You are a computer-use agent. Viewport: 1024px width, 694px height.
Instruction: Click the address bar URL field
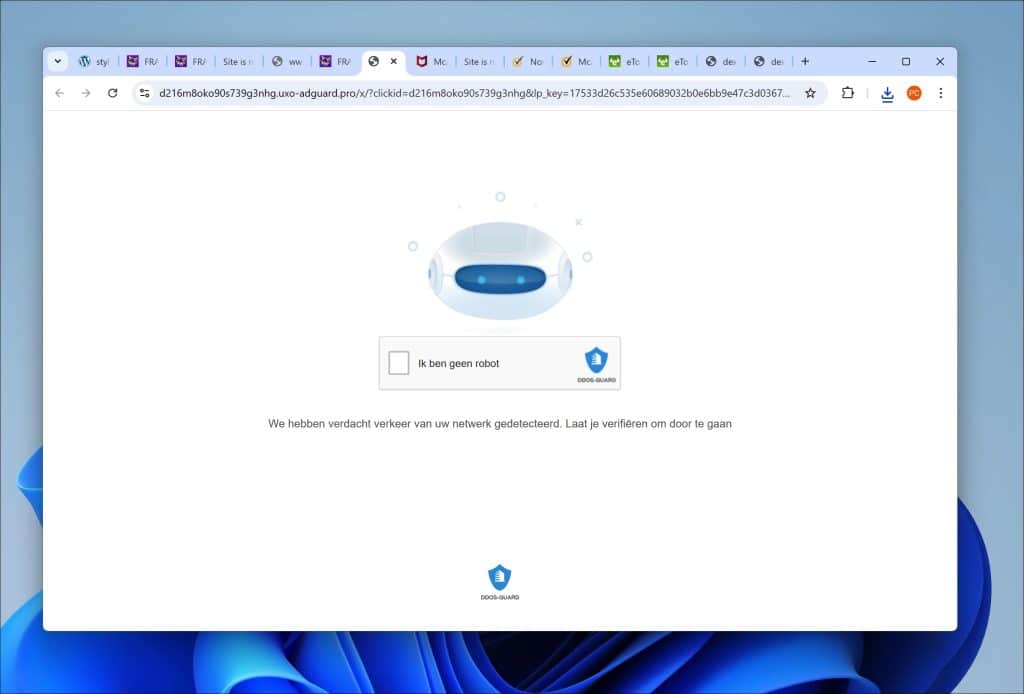click(x=475, y=93)
